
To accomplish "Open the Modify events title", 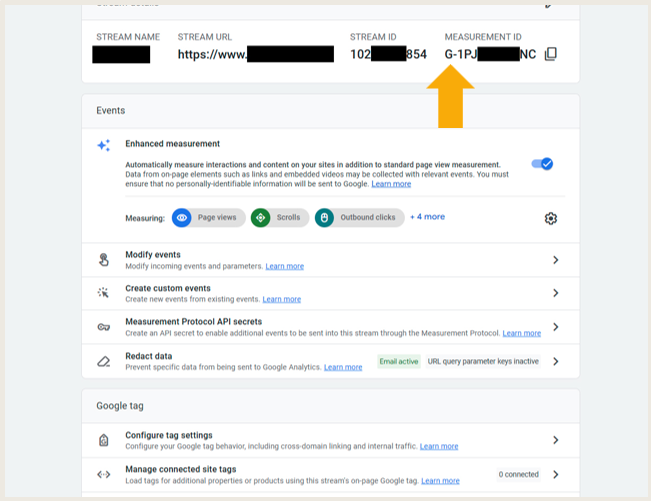I will (153, 255).
